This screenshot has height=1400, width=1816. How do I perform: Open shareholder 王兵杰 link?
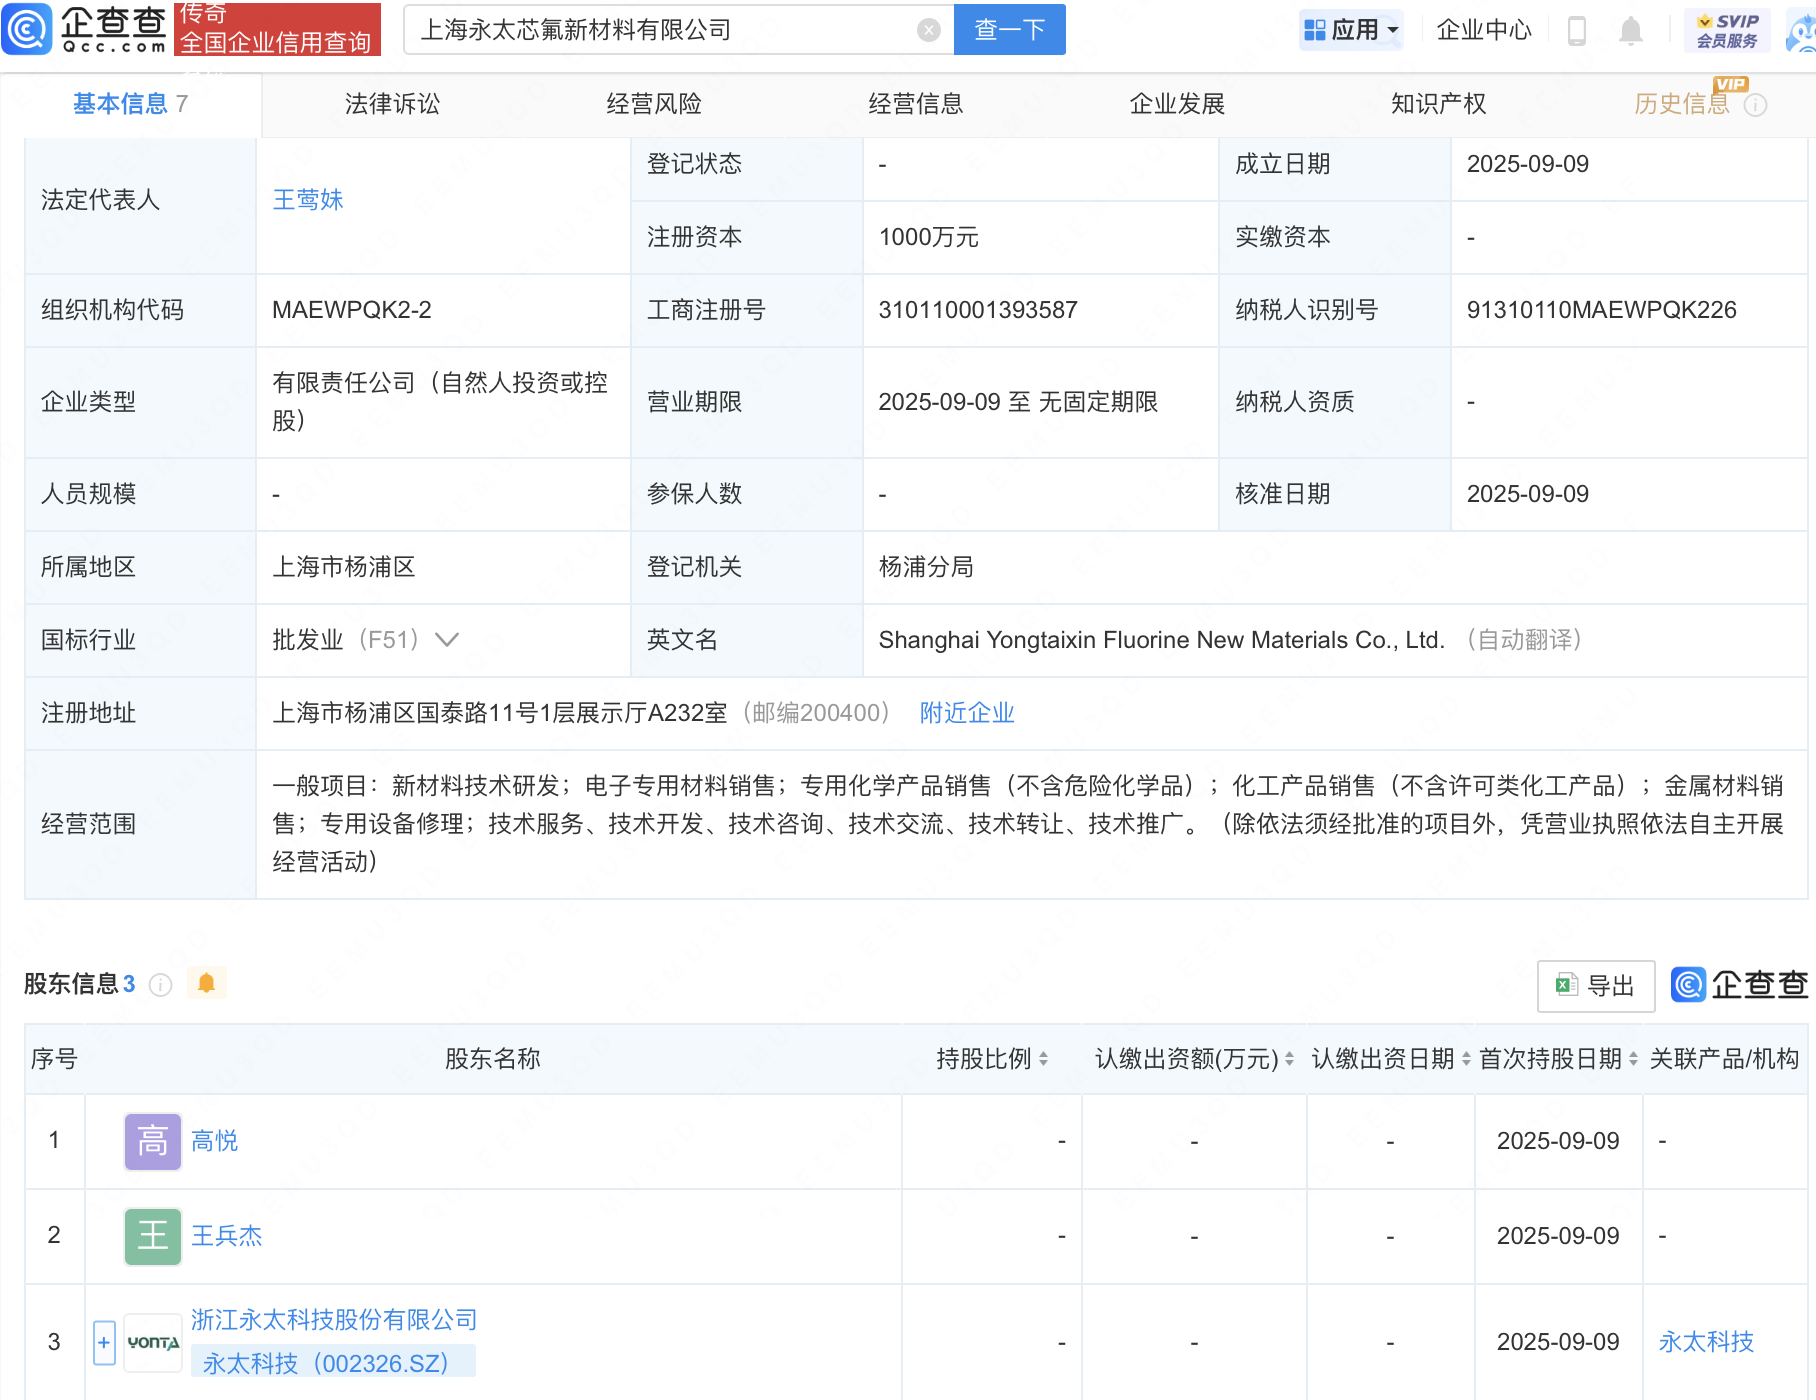pos(227,1236)
